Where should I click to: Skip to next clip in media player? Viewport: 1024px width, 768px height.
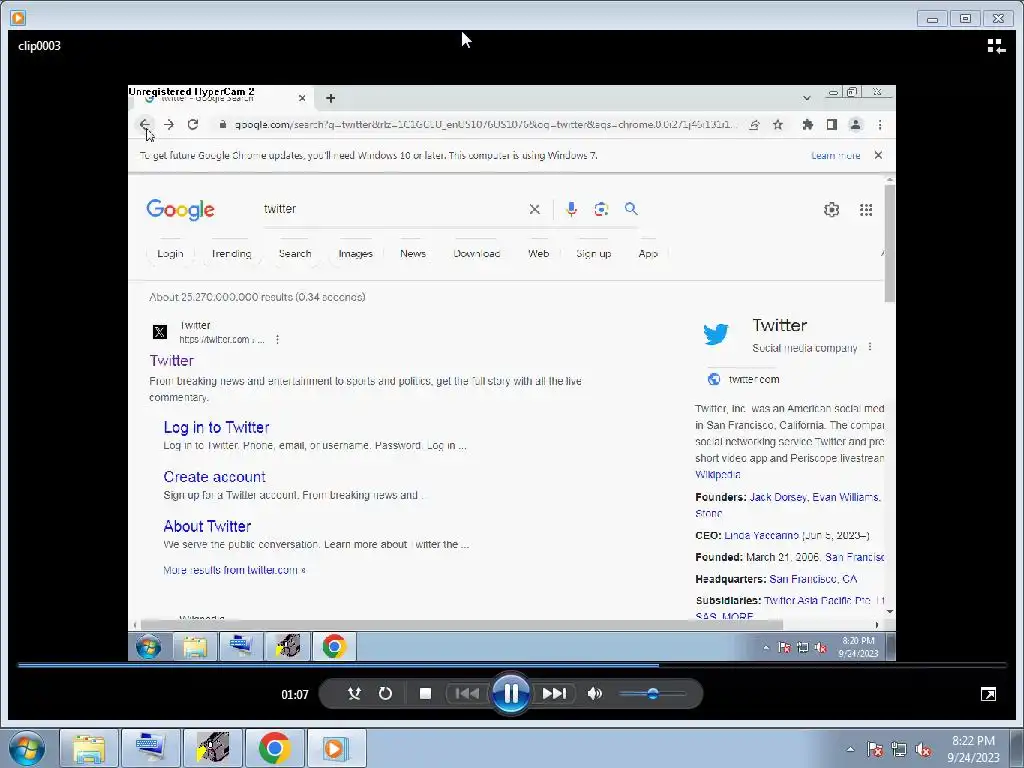(554, 694)
